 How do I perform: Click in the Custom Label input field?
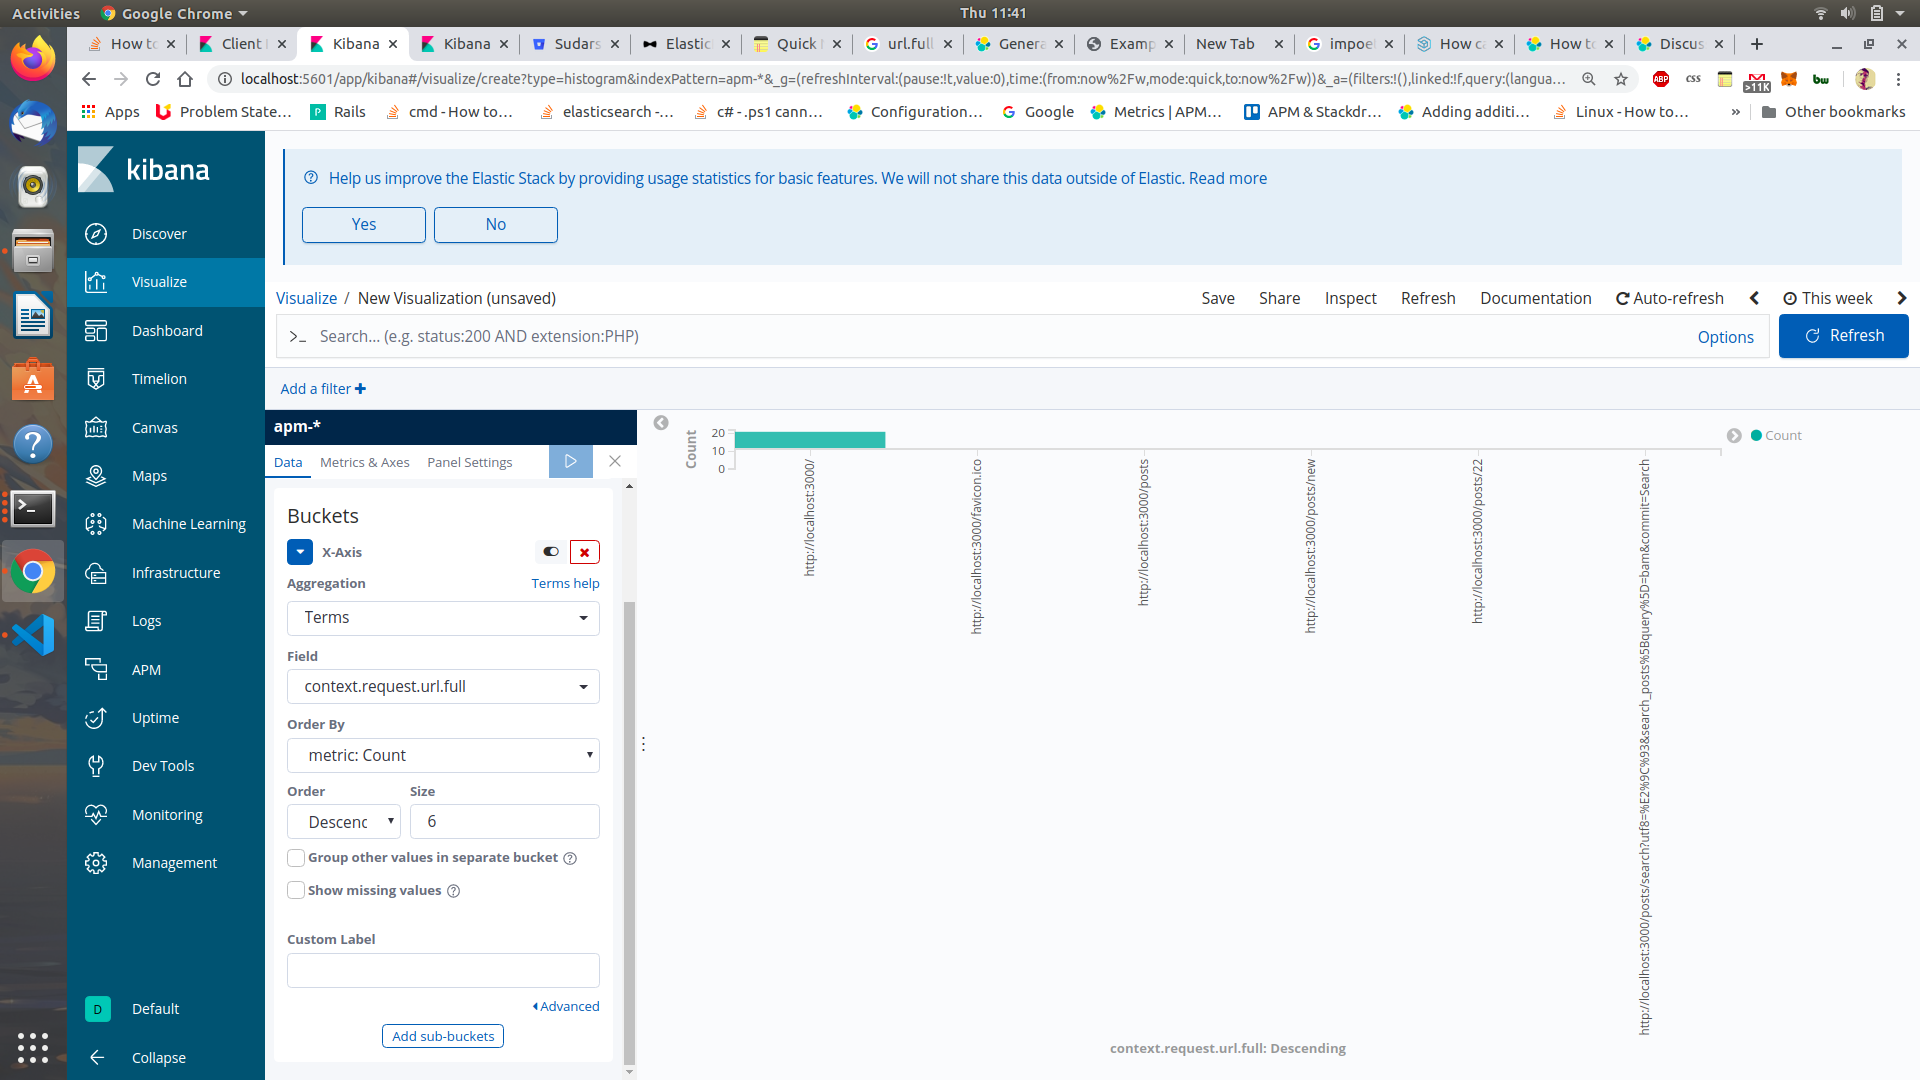click(443, 970)
